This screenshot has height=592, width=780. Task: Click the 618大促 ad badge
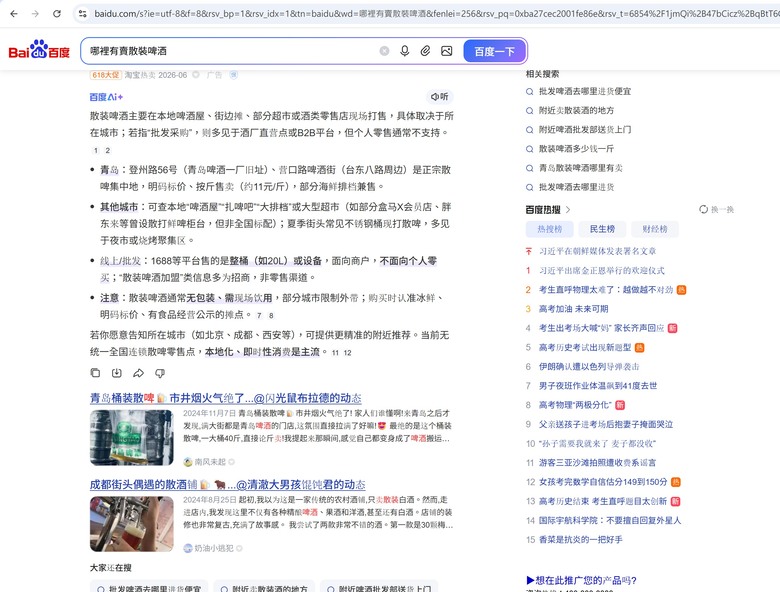coord(105,75)
